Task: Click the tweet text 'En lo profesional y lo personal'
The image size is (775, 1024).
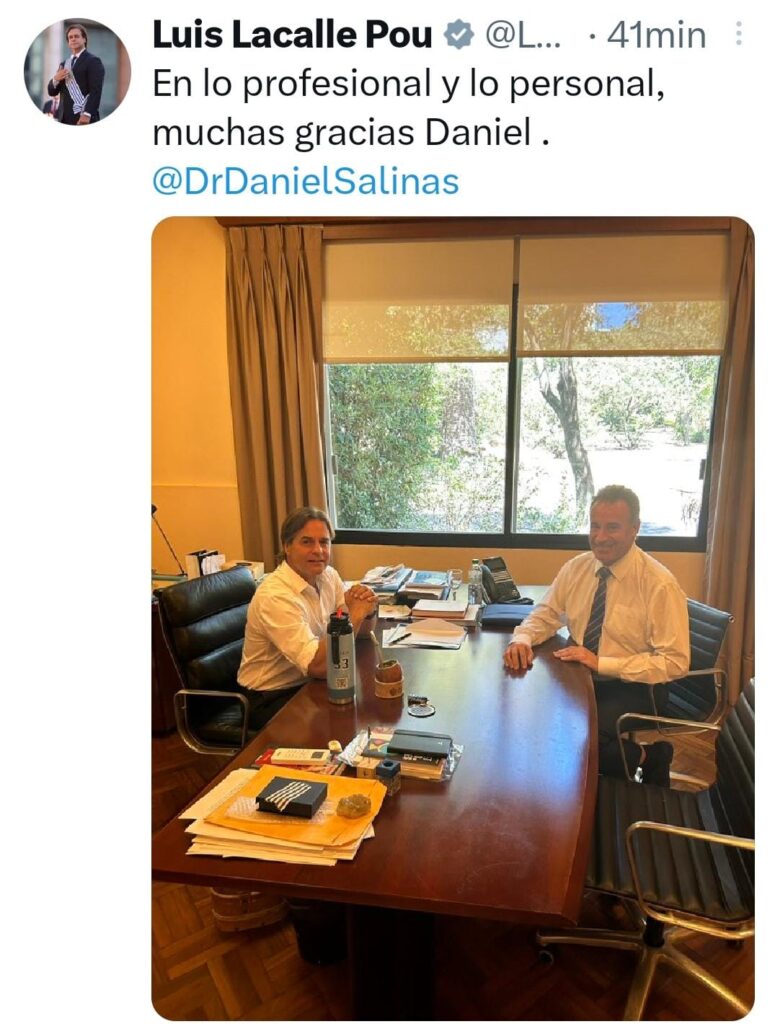Action: click(x=408, y=84)
